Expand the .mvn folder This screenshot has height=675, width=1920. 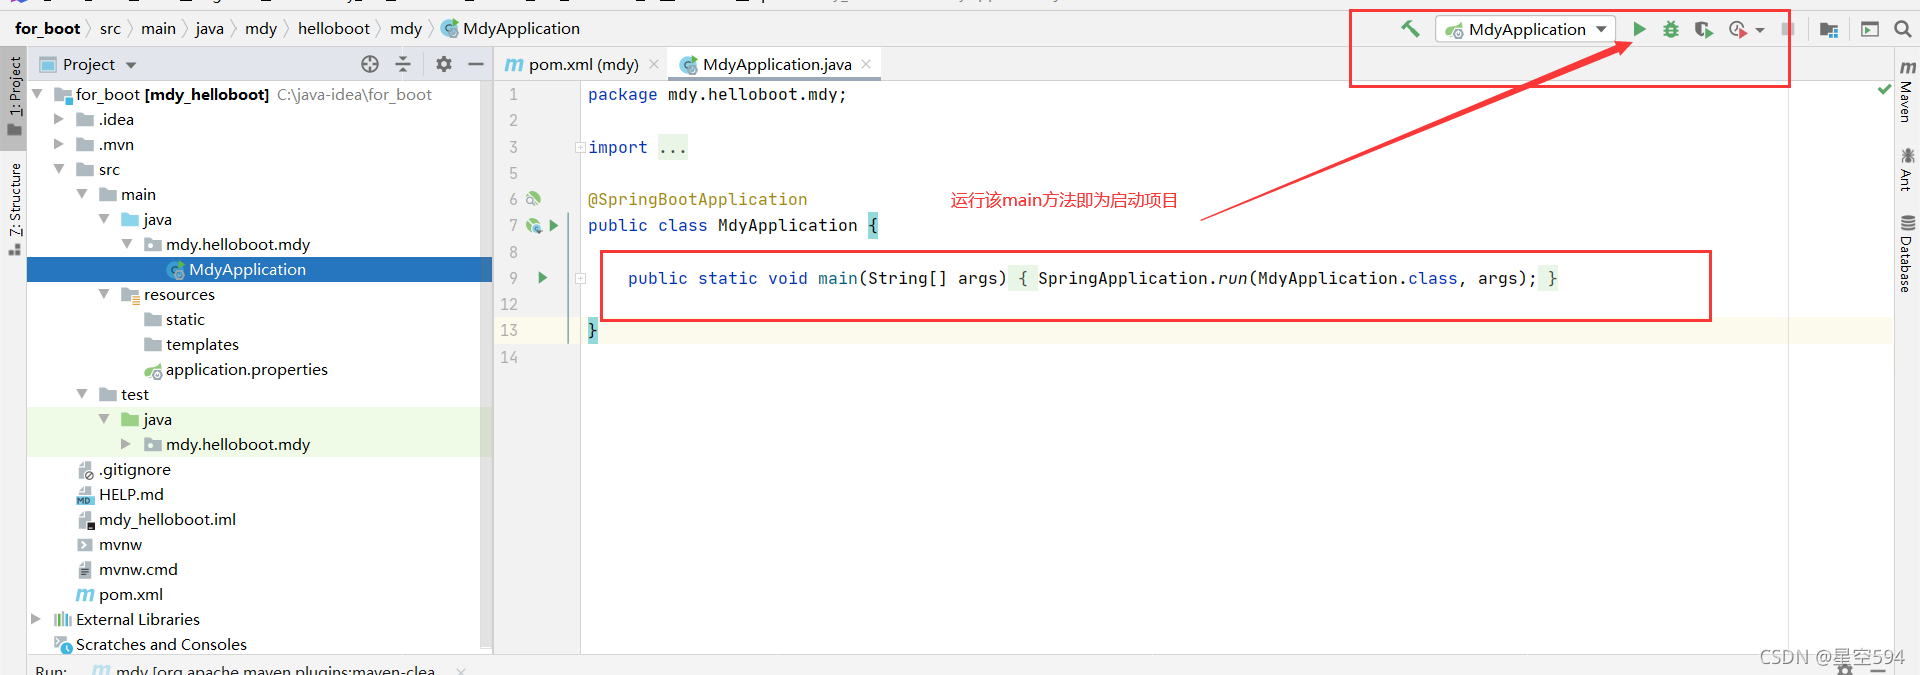coord(59,144)
